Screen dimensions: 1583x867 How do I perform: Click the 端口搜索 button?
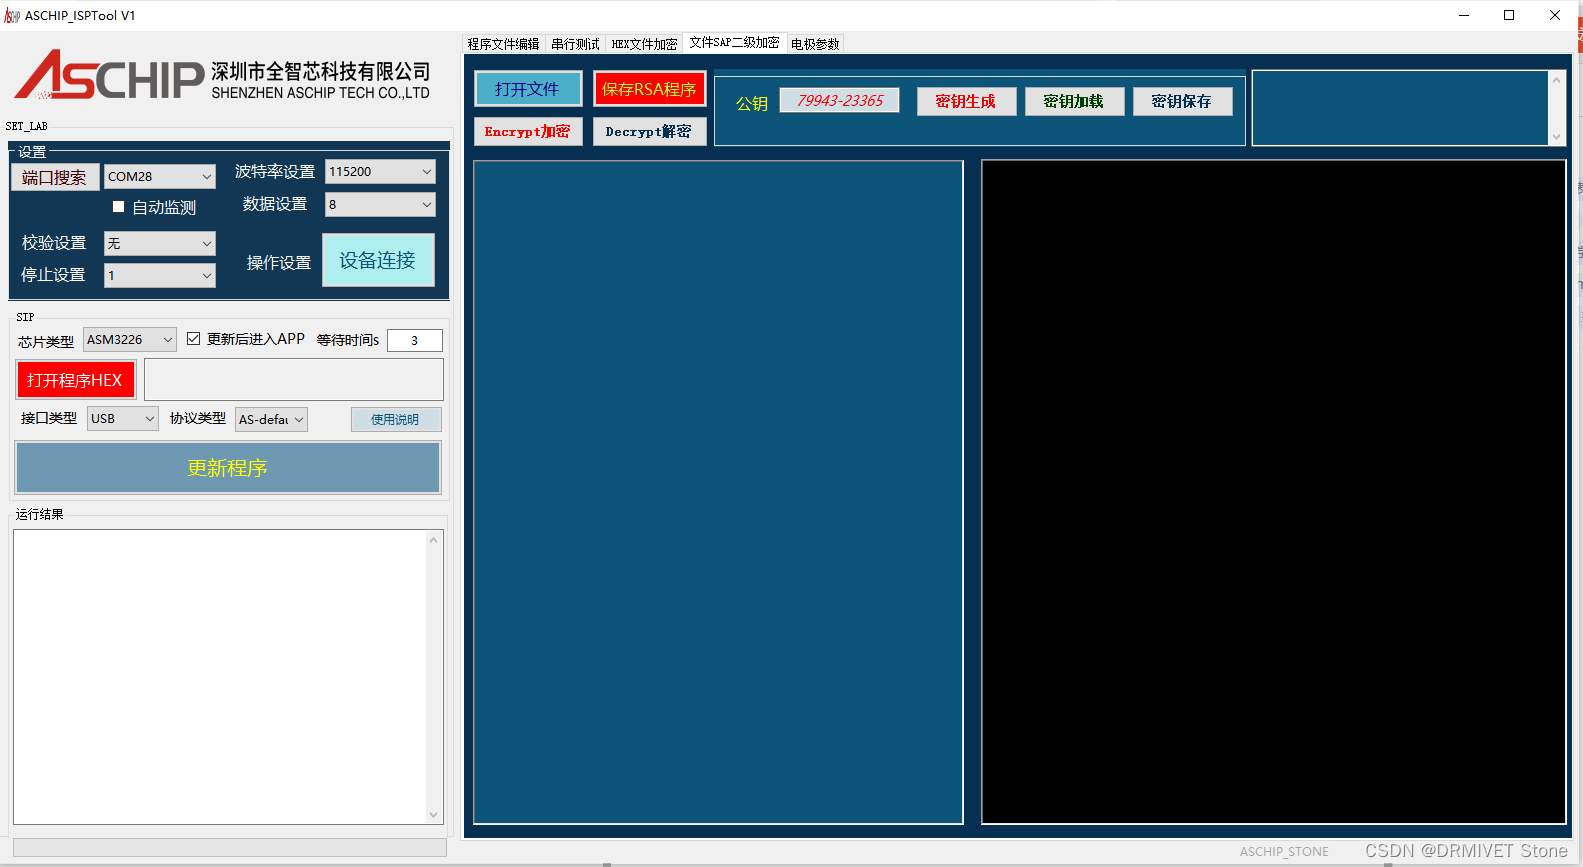pyautogui.click(x=55, y=177)
